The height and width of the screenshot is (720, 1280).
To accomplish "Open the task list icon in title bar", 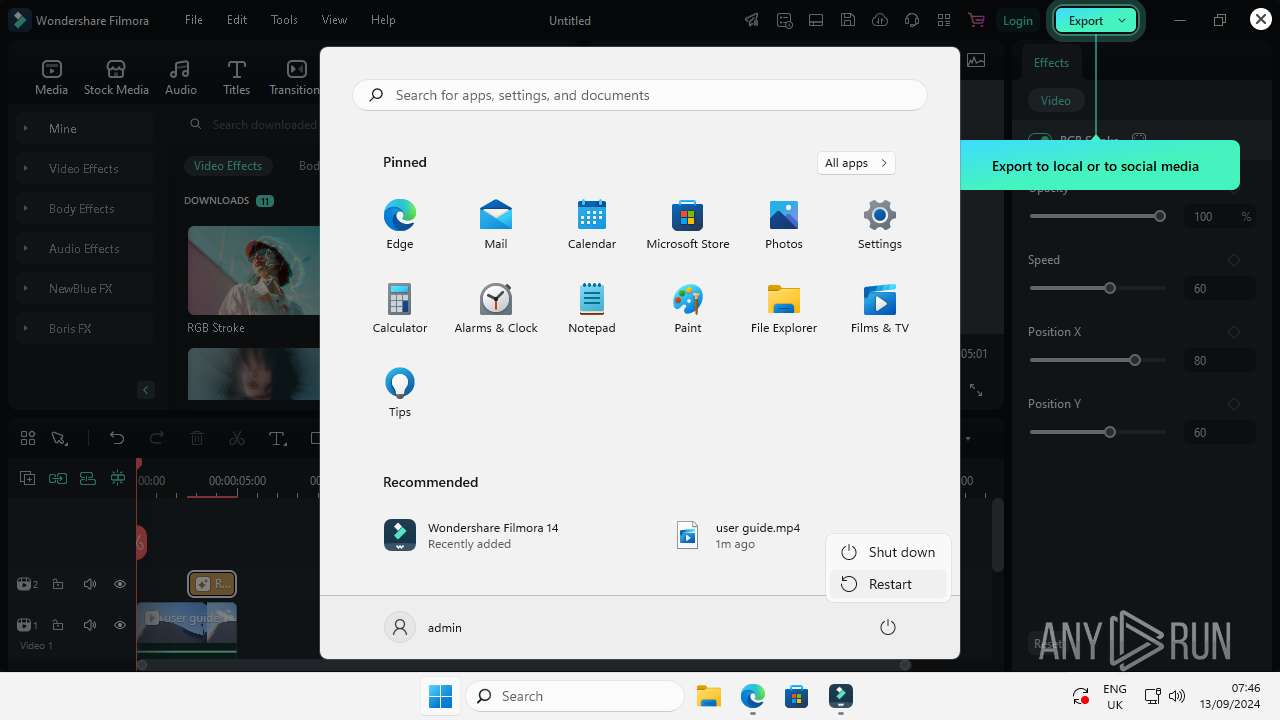I will pos(784,20).
